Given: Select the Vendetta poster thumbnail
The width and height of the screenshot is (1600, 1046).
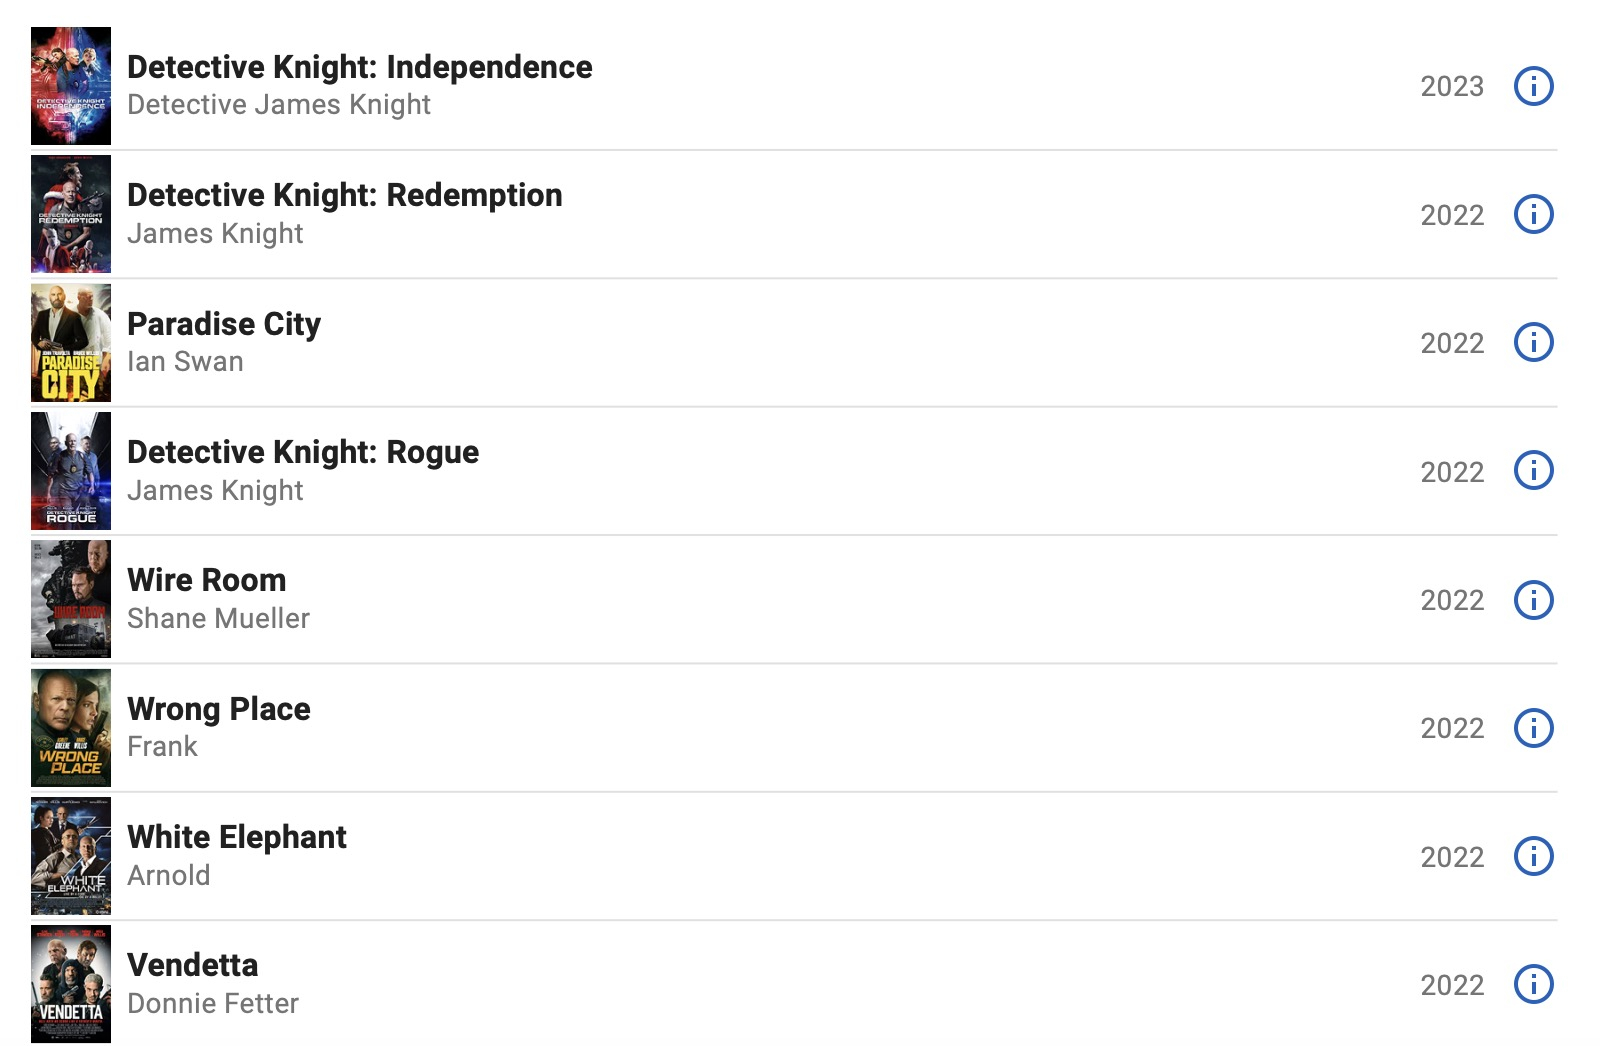Looking at the screenshot, I should click(71, 984).
